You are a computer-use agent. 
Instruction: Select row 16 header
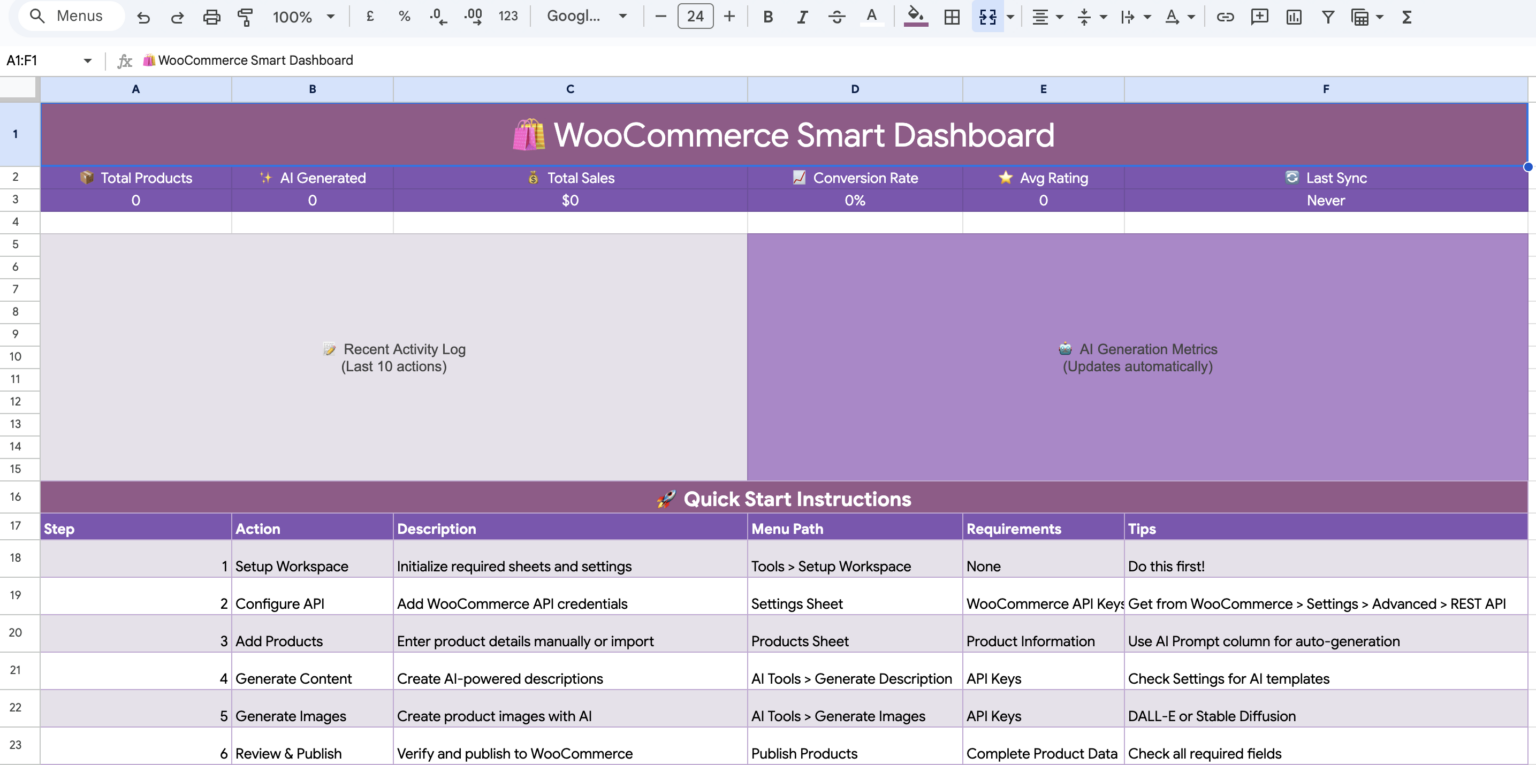(20, 497)
